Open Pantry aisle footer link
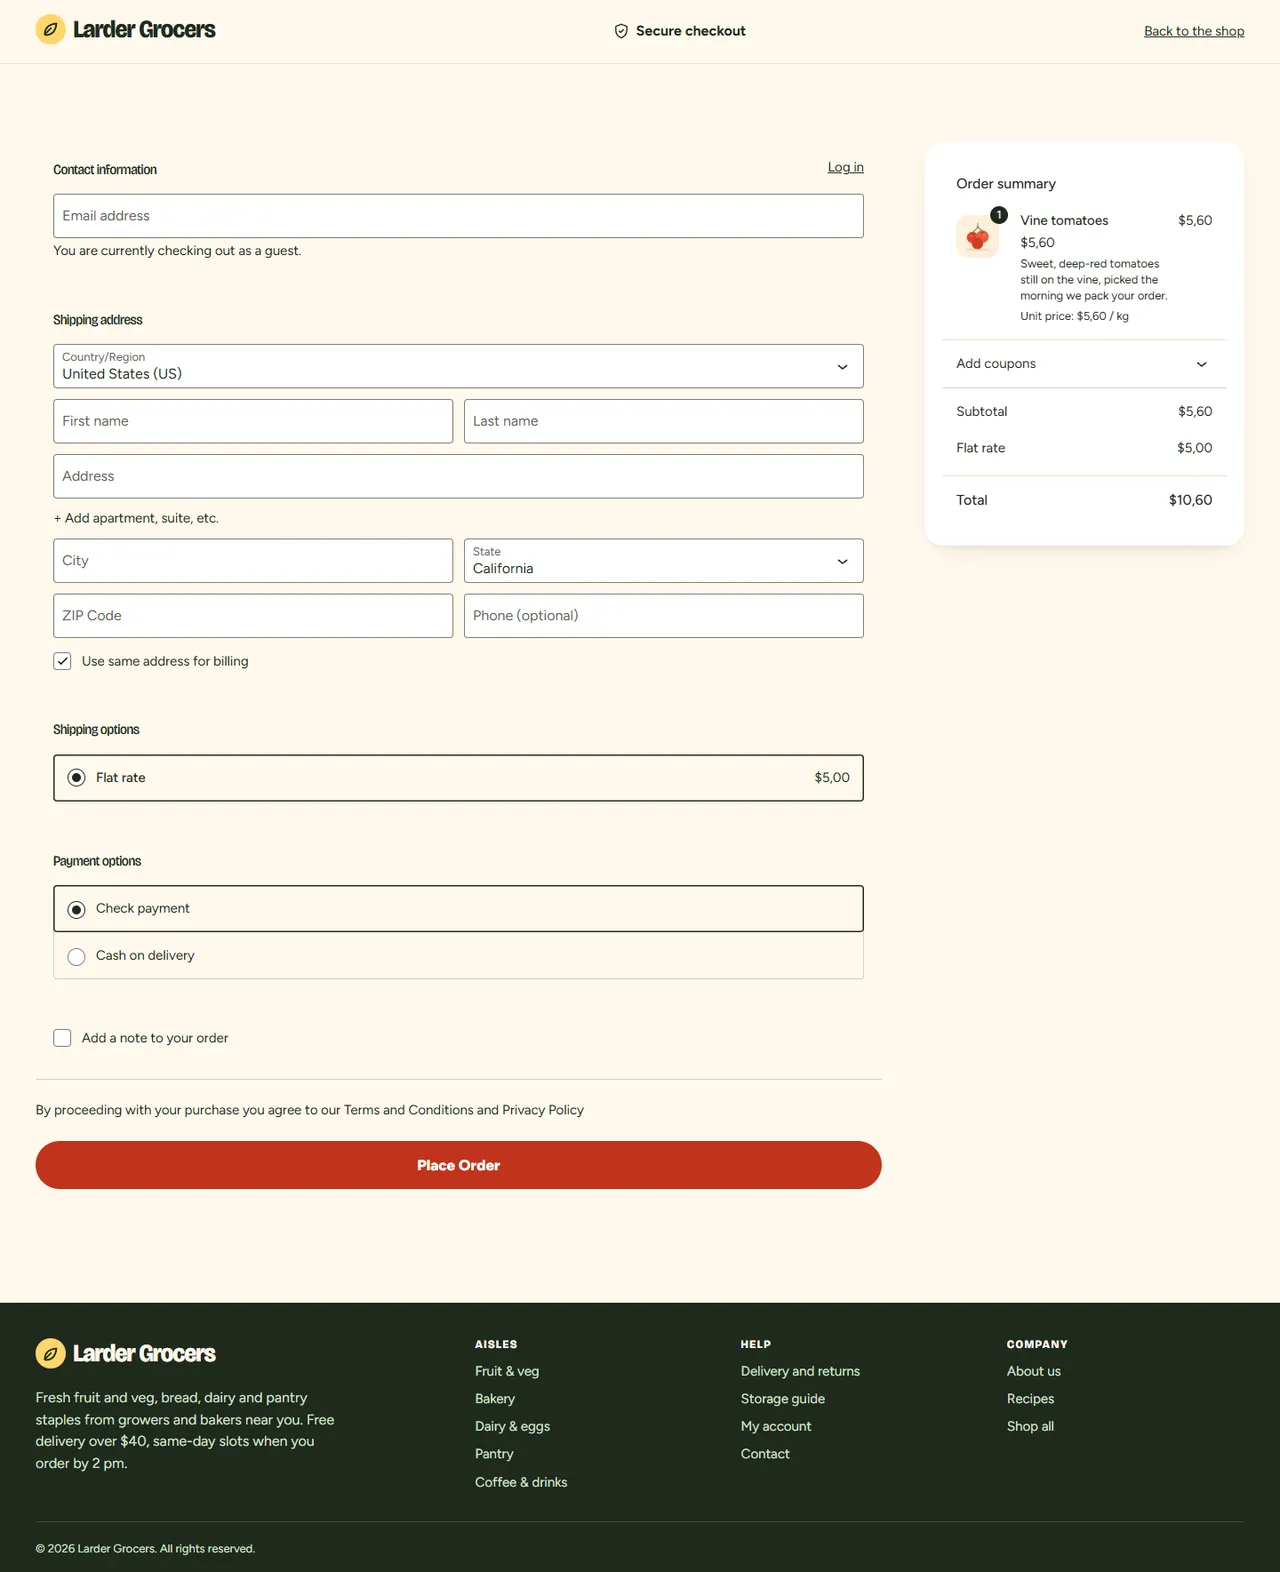1280x1572 pixels. coord(494,1454)
